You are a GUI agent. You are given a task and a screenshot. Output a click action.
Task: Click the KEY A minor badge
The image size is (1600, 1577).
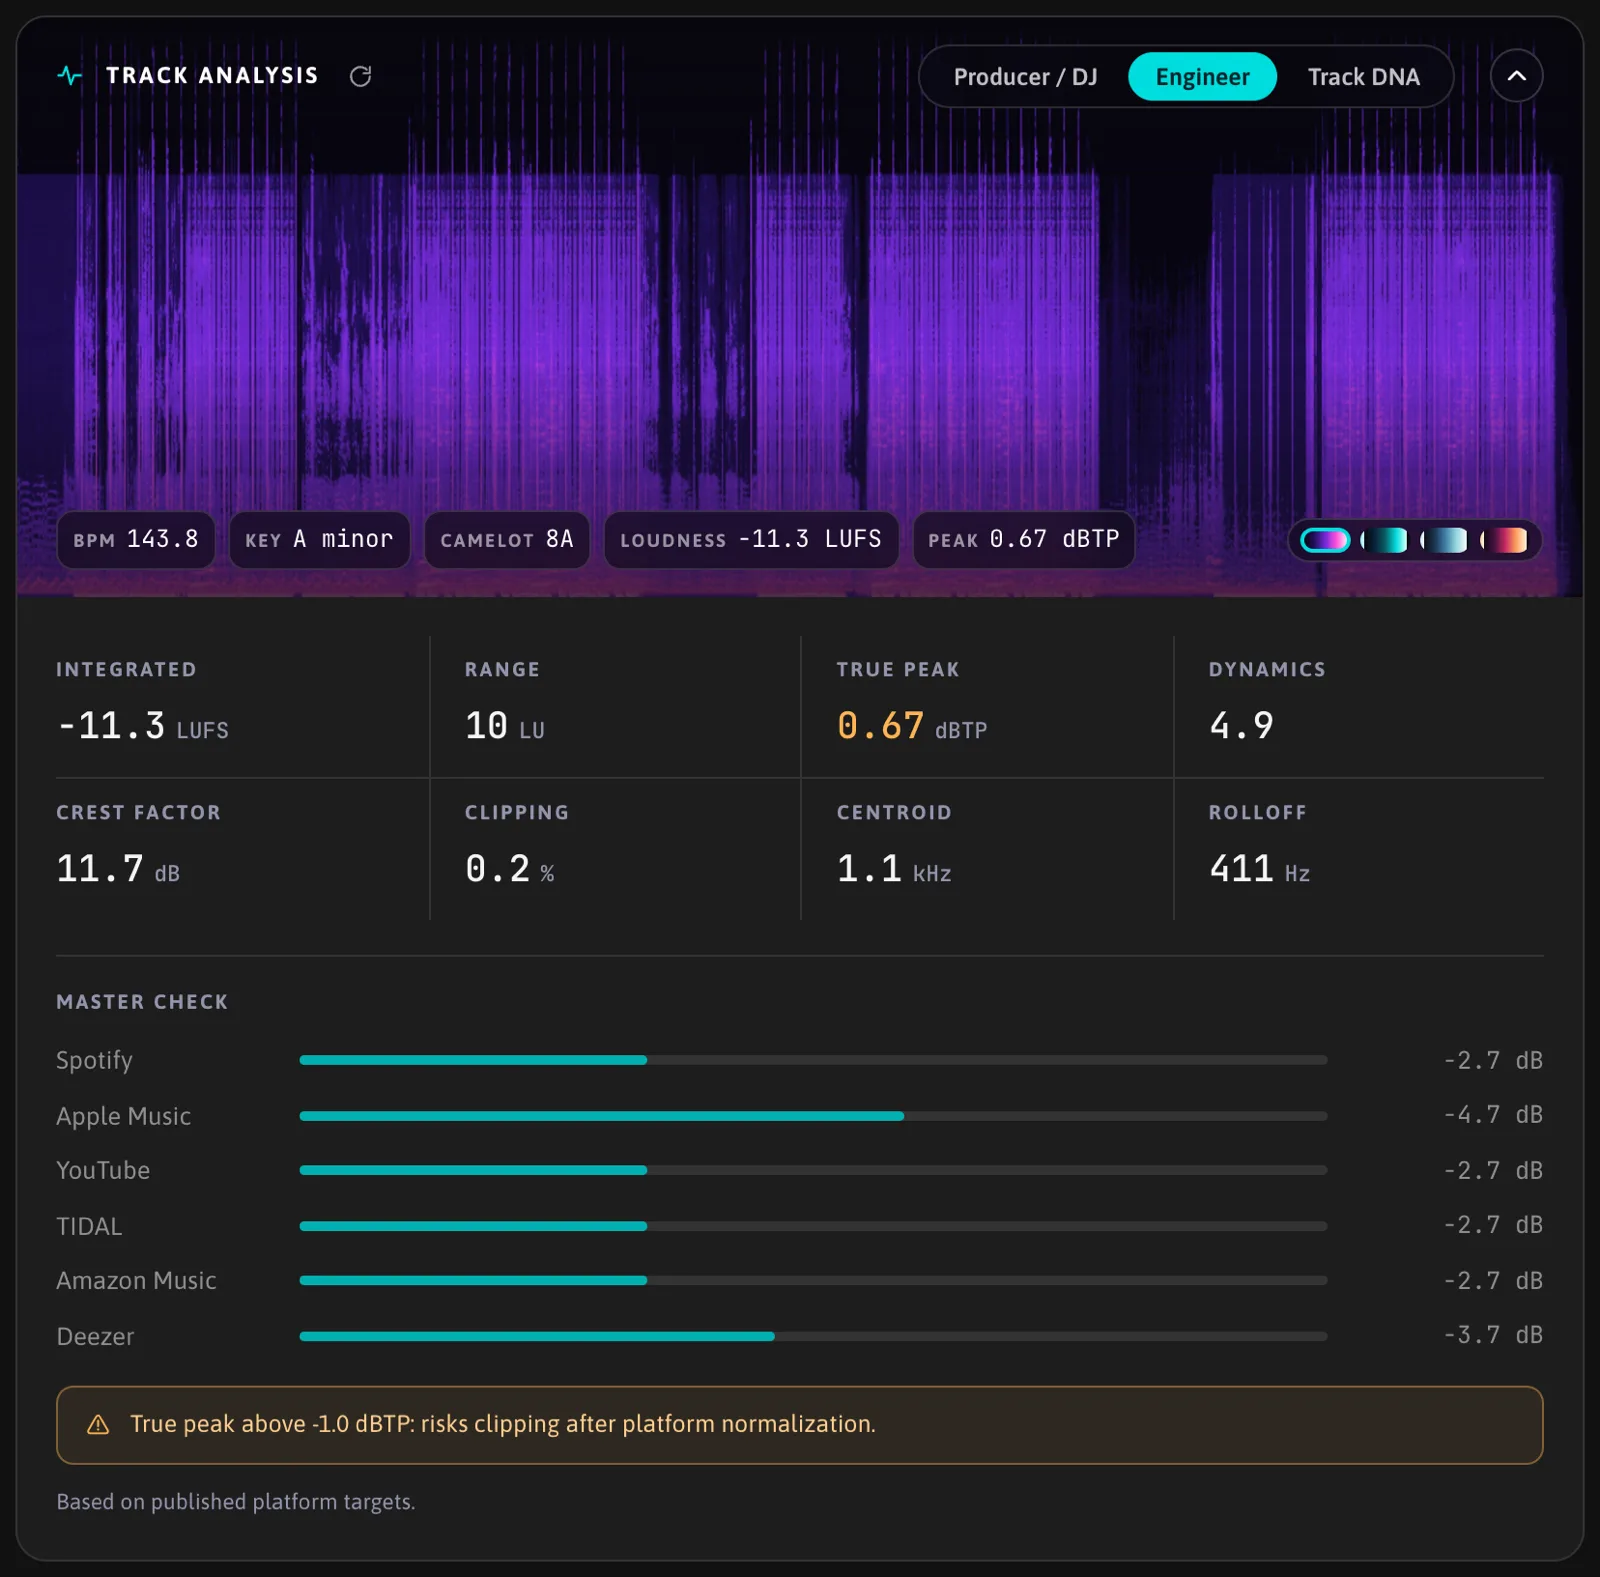tap(320, 540)
